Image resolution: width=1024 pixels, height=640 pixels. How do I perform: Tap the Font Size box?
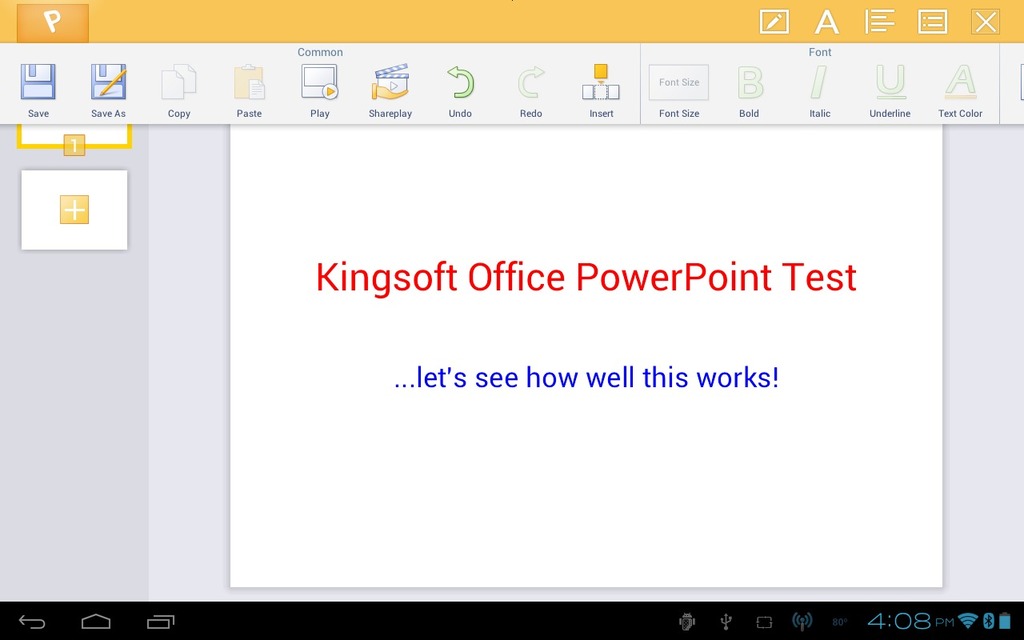tap(679, 82)
